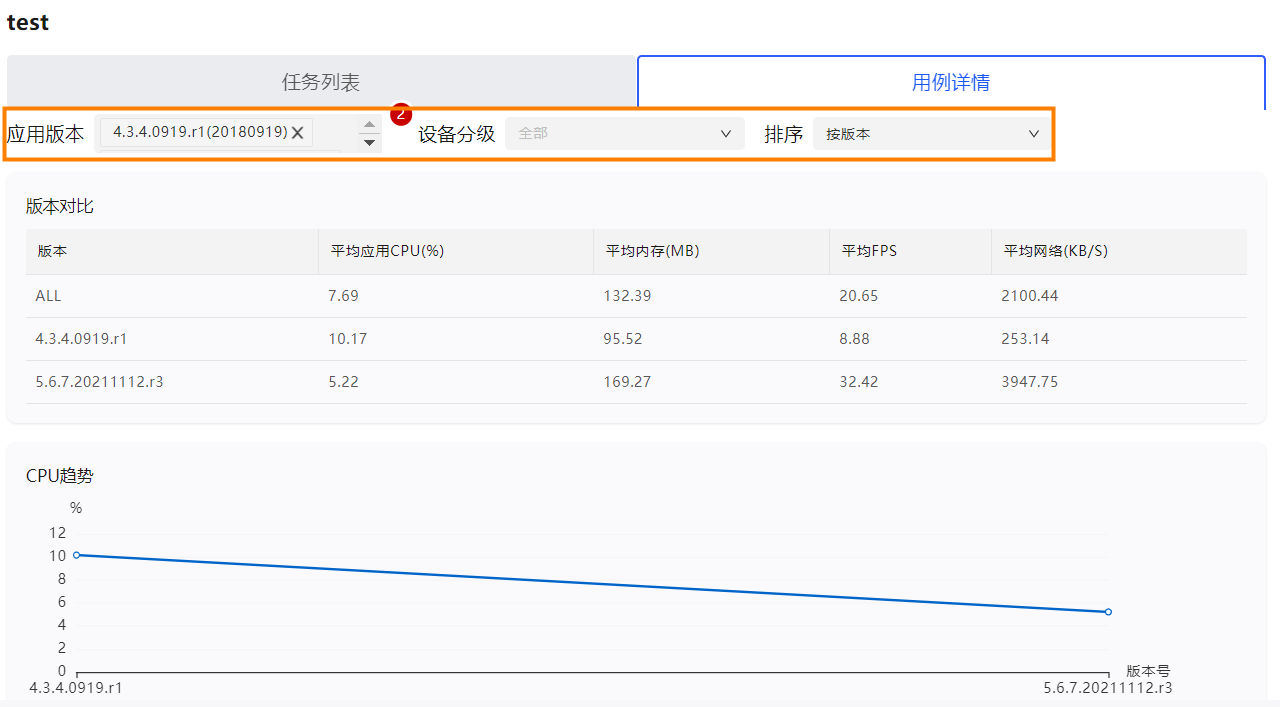The height and width of the screenshot is (707, 1280).
Task: Click the FPS value 32.42
Action: (x=859, y=382)
